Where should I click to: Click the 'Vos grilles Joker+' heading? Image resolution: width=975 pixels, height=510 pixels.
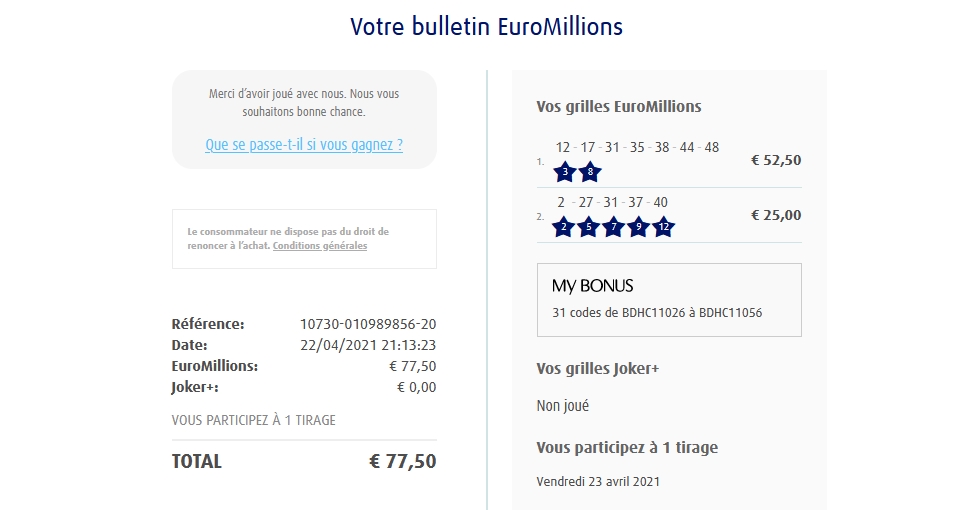(598, 369)
